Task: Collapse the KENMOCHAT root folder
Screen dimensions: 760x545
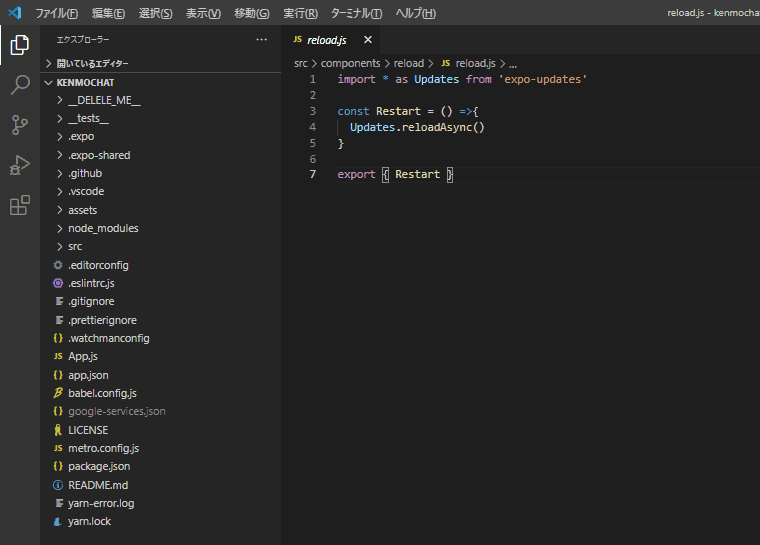Action: (48, 82)
